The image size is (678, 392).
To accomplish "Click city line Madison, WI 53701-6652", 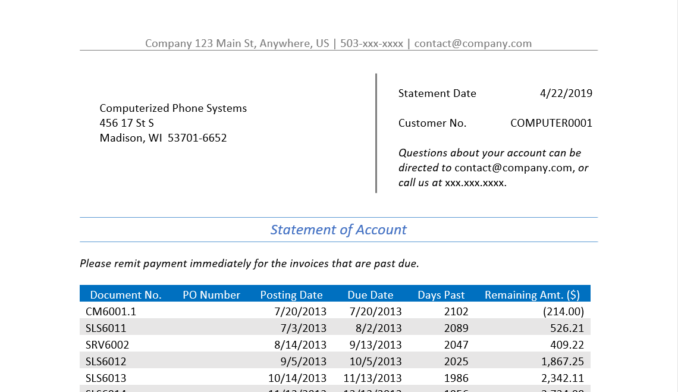I will click(163, 138).
